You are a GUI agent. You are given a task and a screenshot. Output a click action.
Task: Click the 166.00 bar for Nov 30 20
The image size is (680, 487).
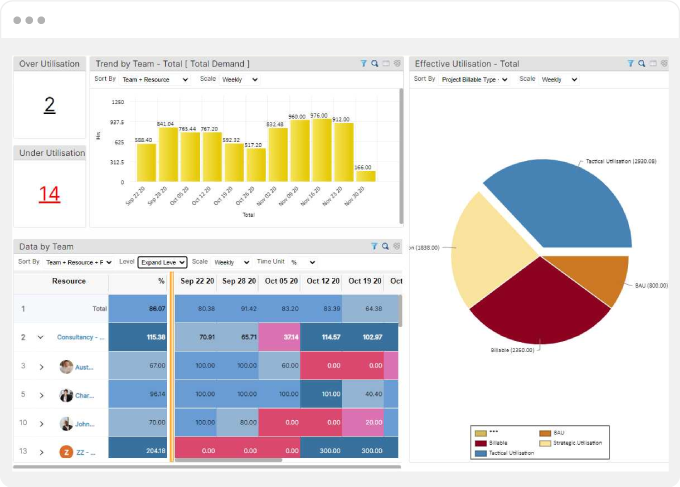(x=366, y=176)
